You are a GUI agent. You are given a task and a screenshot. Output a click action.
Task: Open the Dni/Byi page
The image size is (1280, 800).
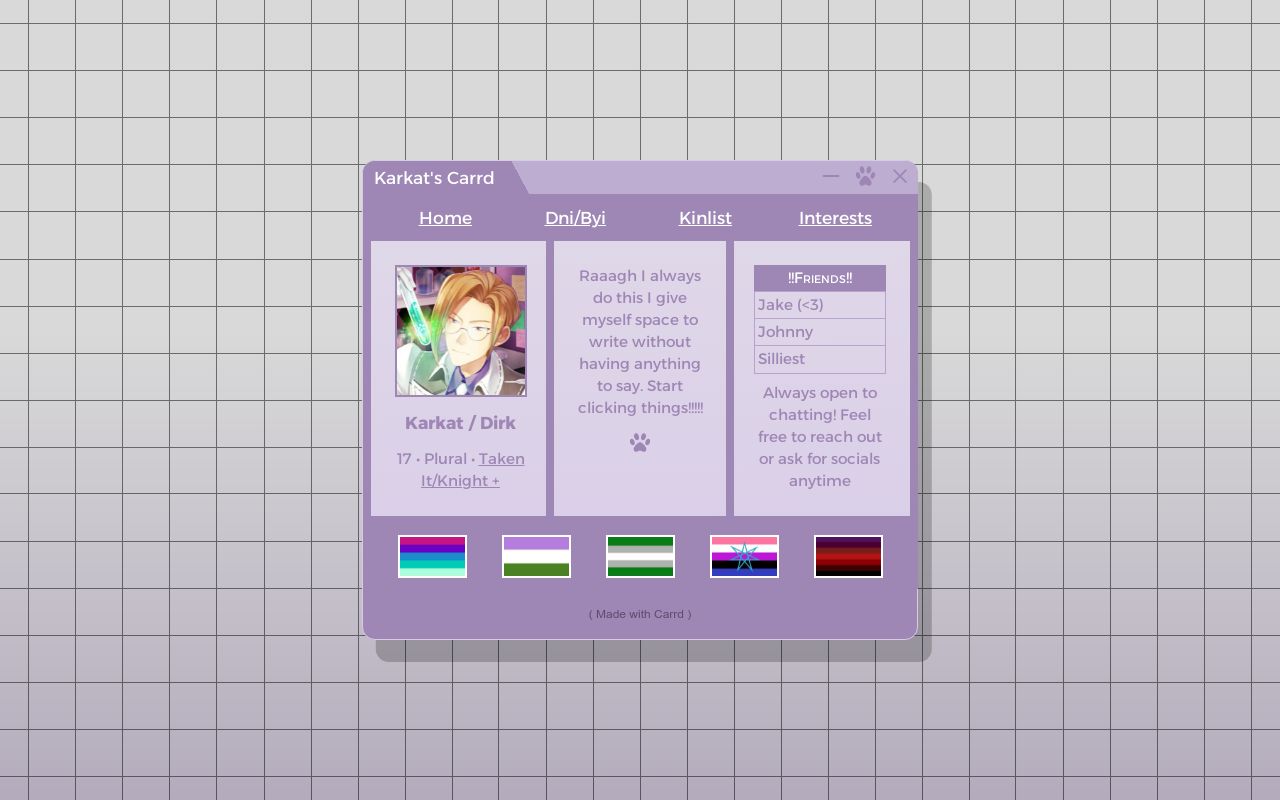click(575, 218)
